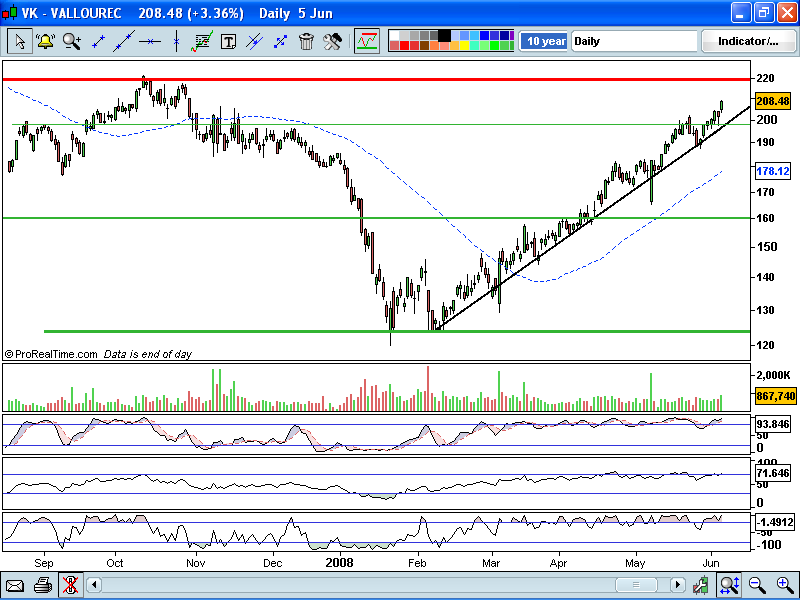Click the VK Vallourec window title icon
Image resolution: width=800 pixels, height=600 pixels.
(x=9, y=12)
